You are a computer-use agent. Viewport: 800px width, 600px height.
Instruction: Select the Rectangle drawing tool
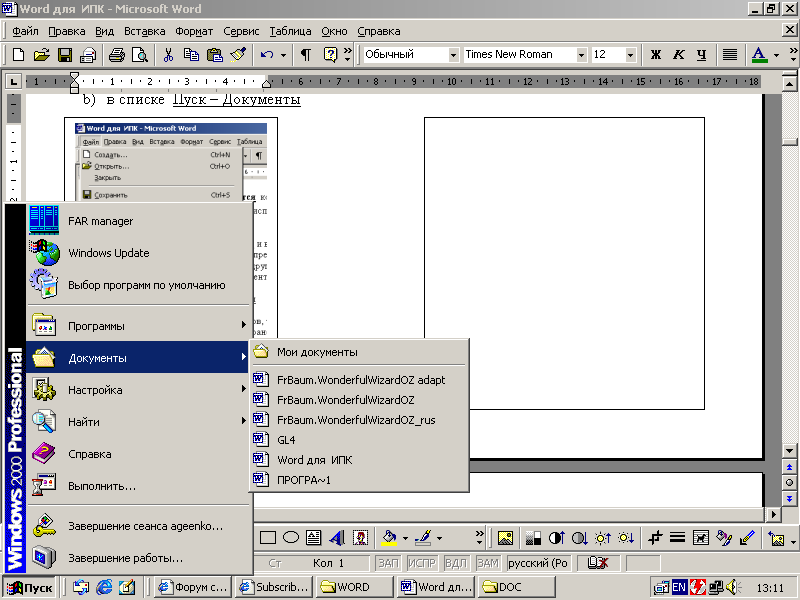click(267, 538)
